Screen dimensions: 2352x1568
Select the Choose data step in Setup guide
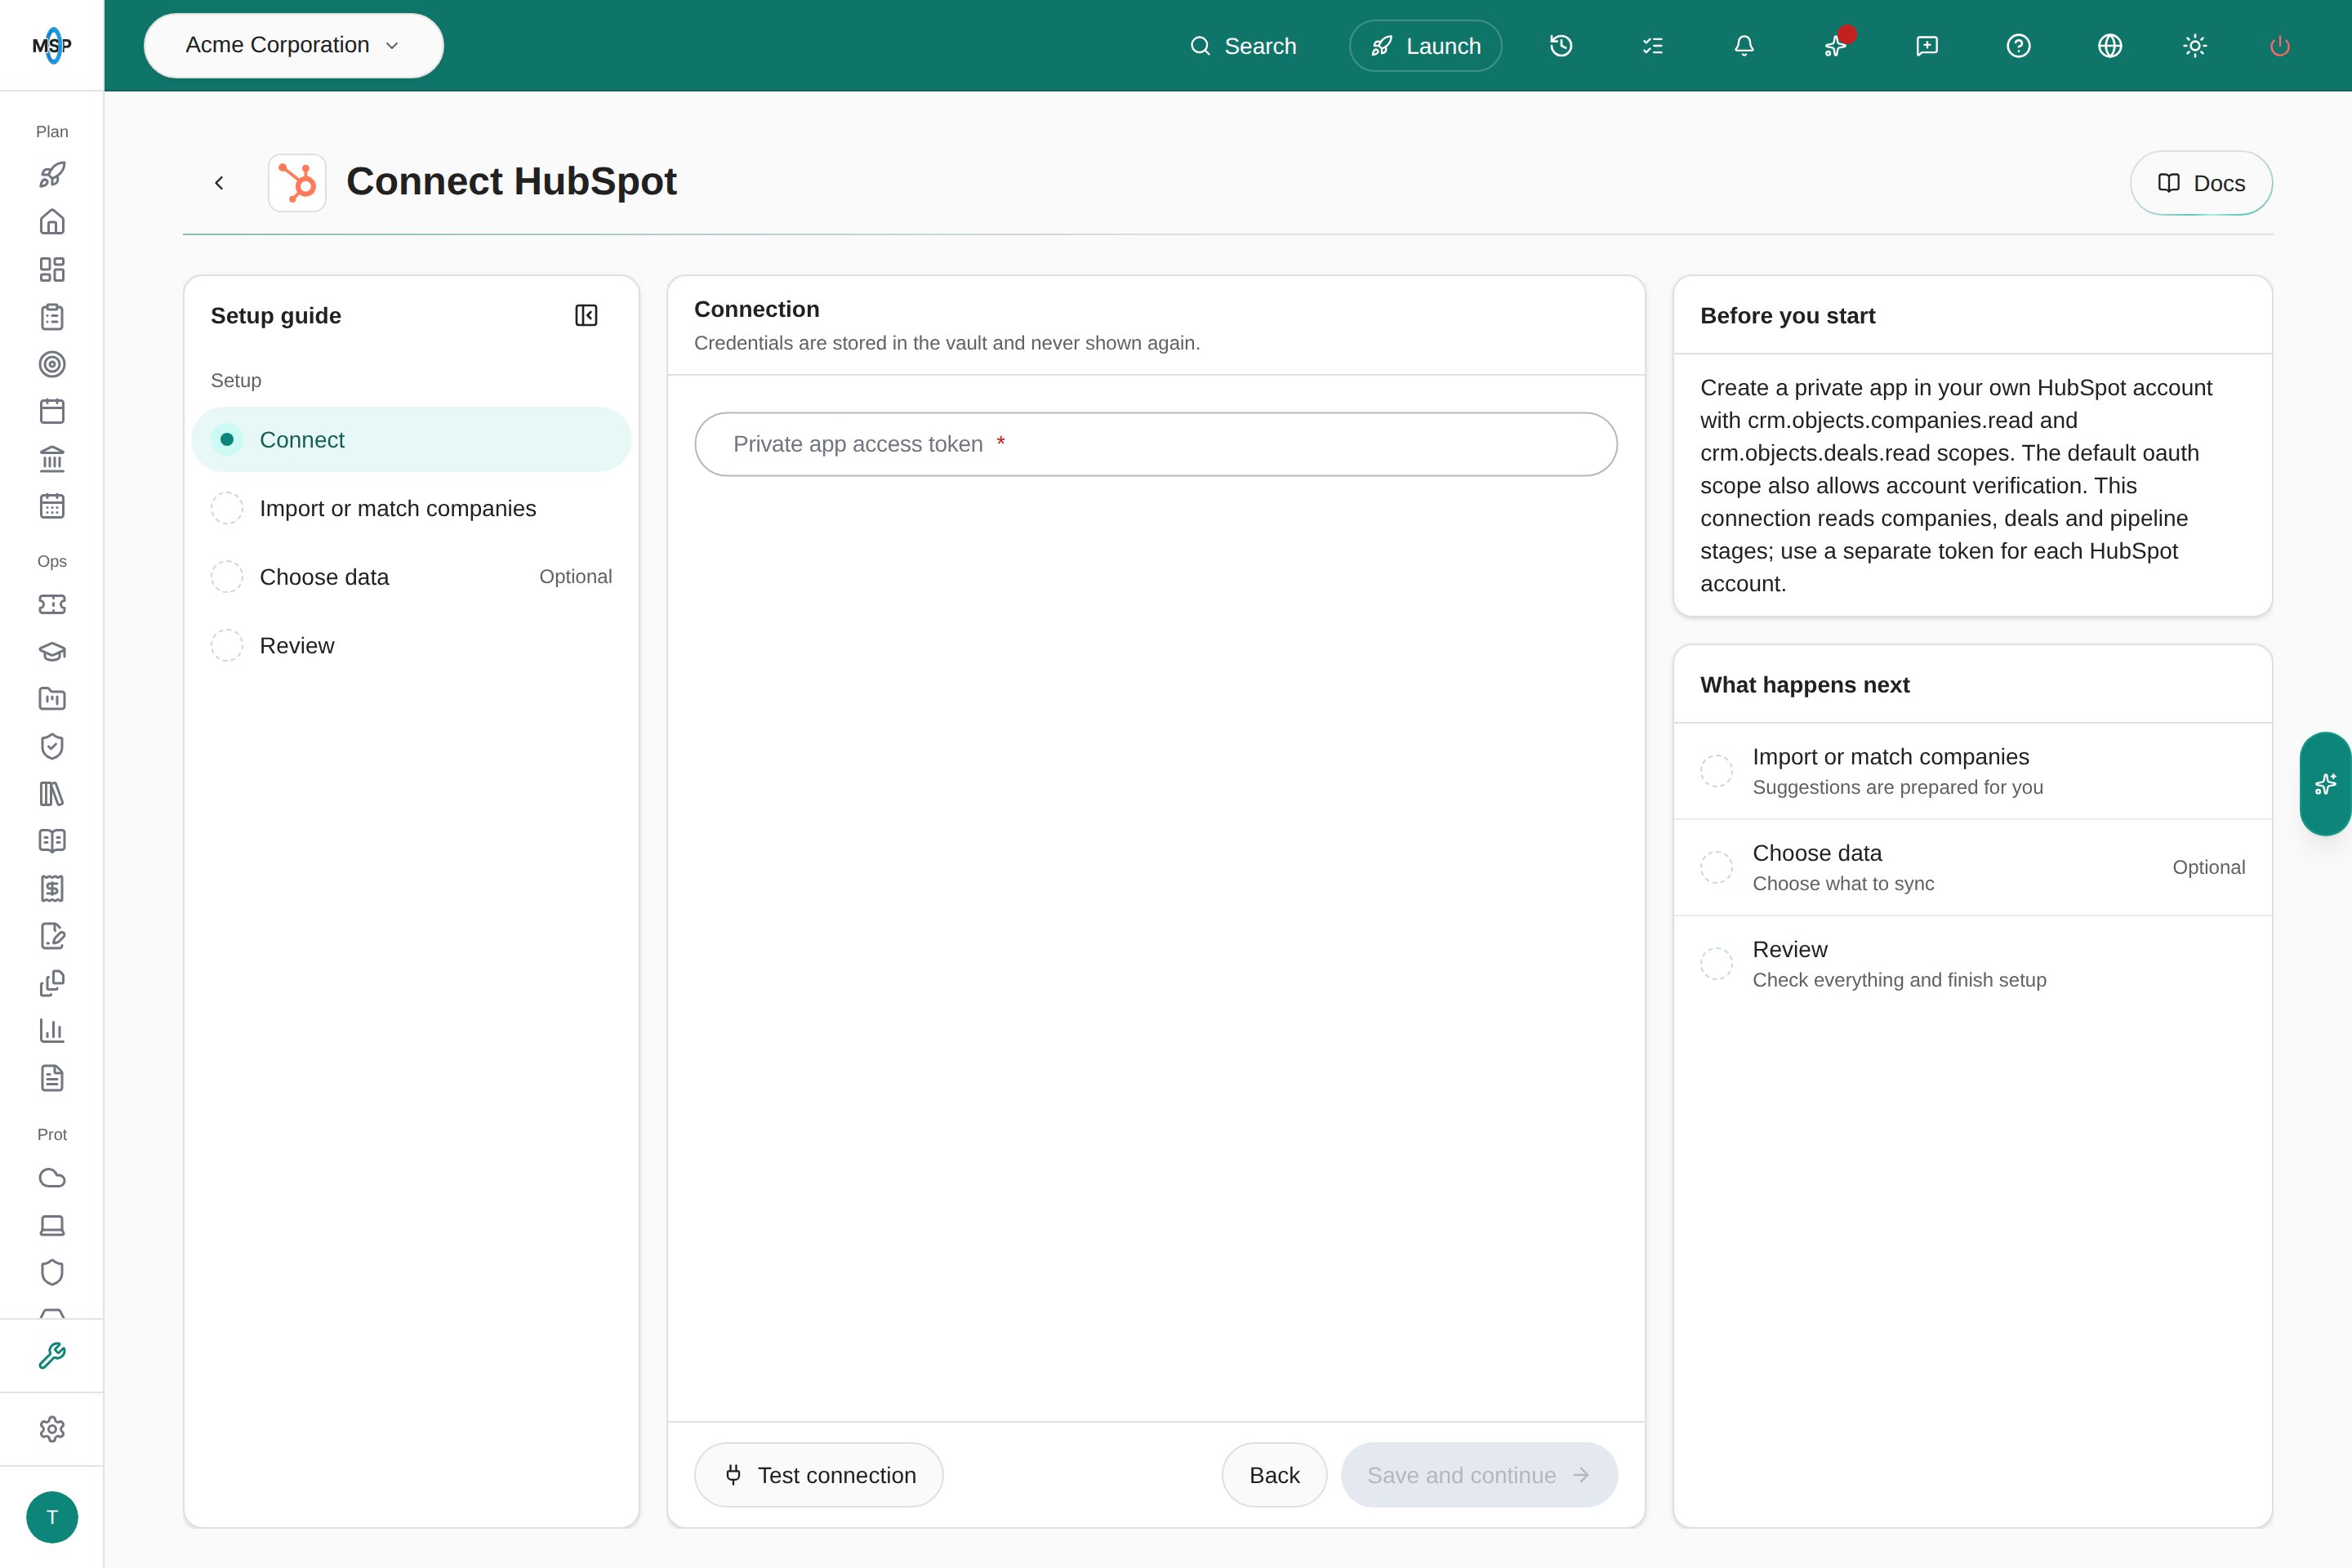pos(411,577)
